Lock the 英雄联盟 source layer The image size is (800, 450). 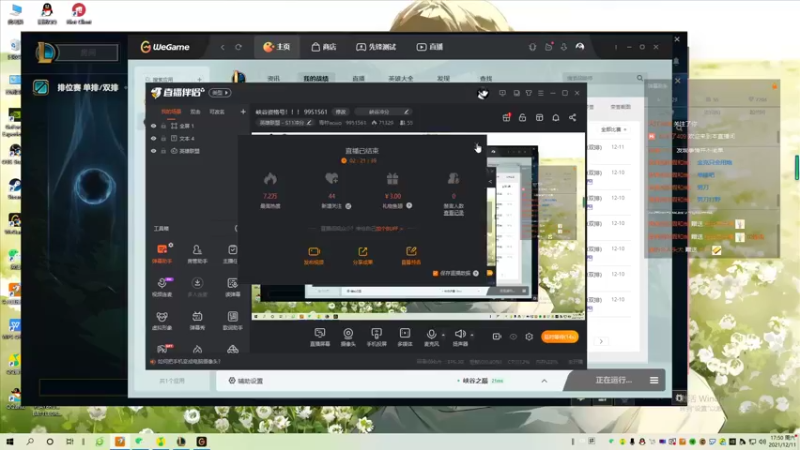point(163,151)
